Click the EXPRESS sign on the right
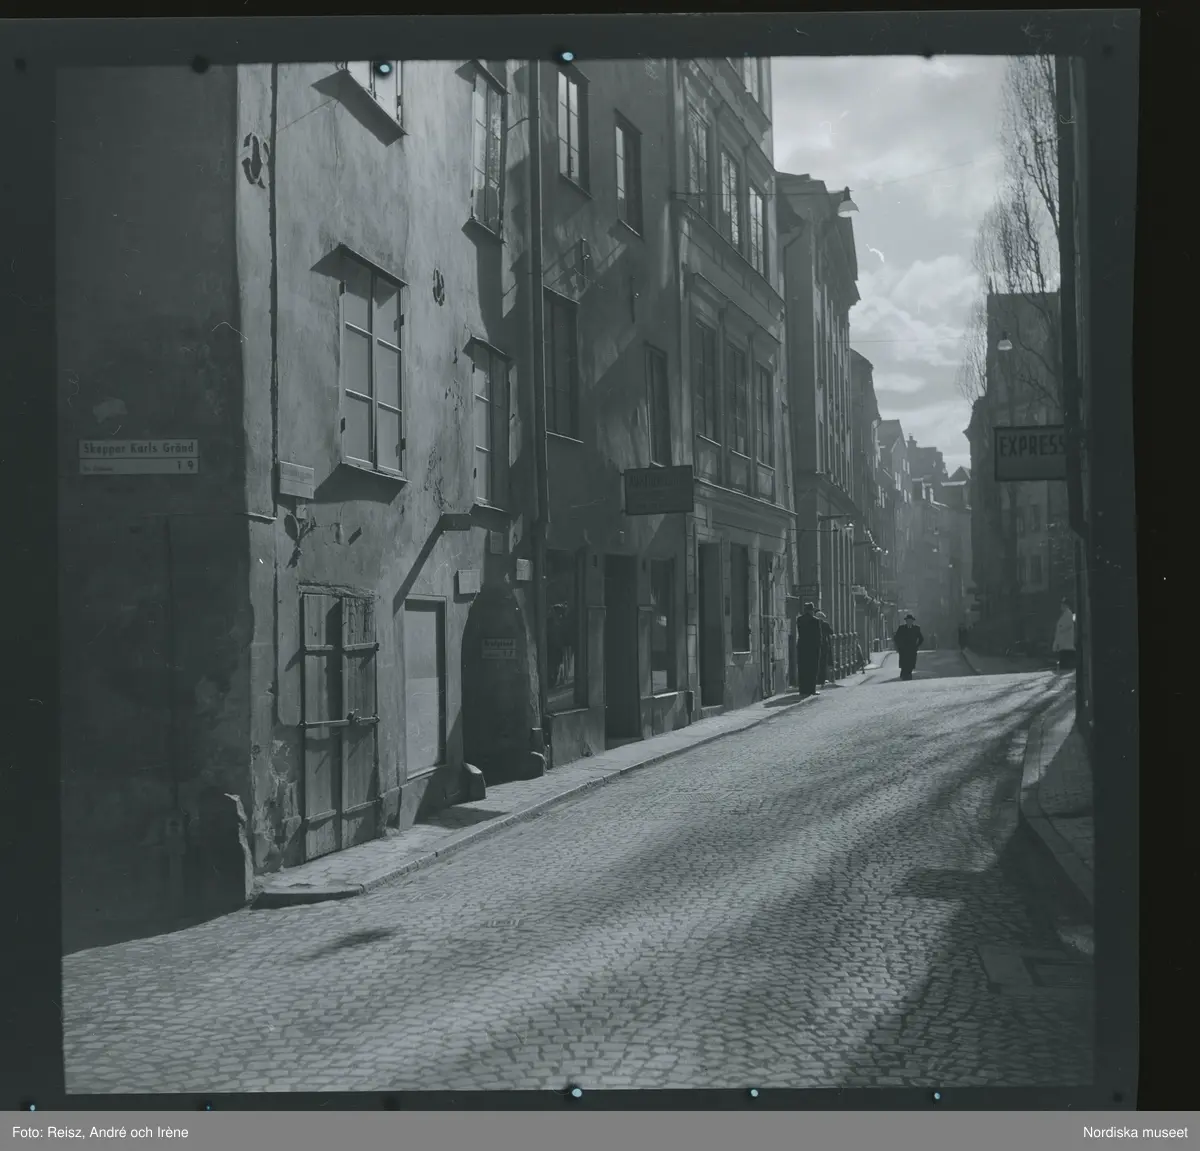 coord(1029,453)
